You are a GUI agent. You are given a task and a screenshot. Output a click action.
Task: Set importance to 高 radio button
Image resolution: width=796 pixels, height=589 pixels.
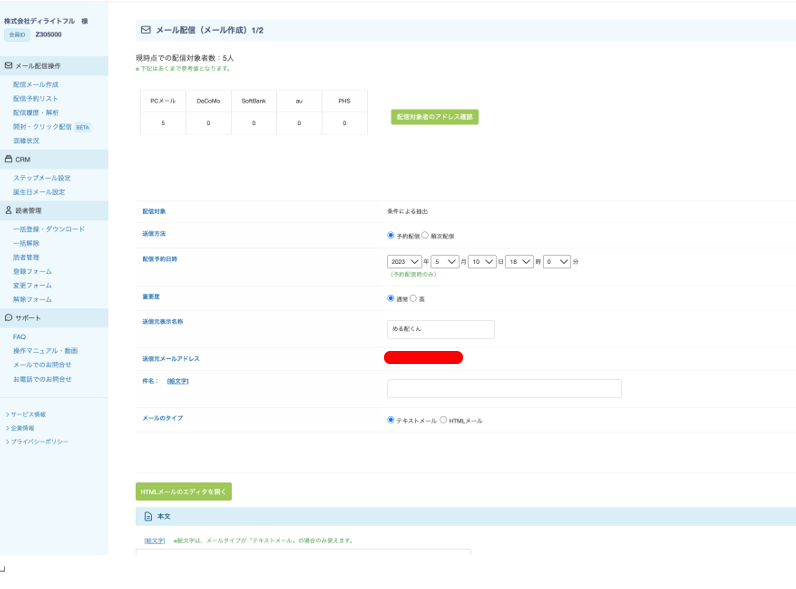[414, 298]
